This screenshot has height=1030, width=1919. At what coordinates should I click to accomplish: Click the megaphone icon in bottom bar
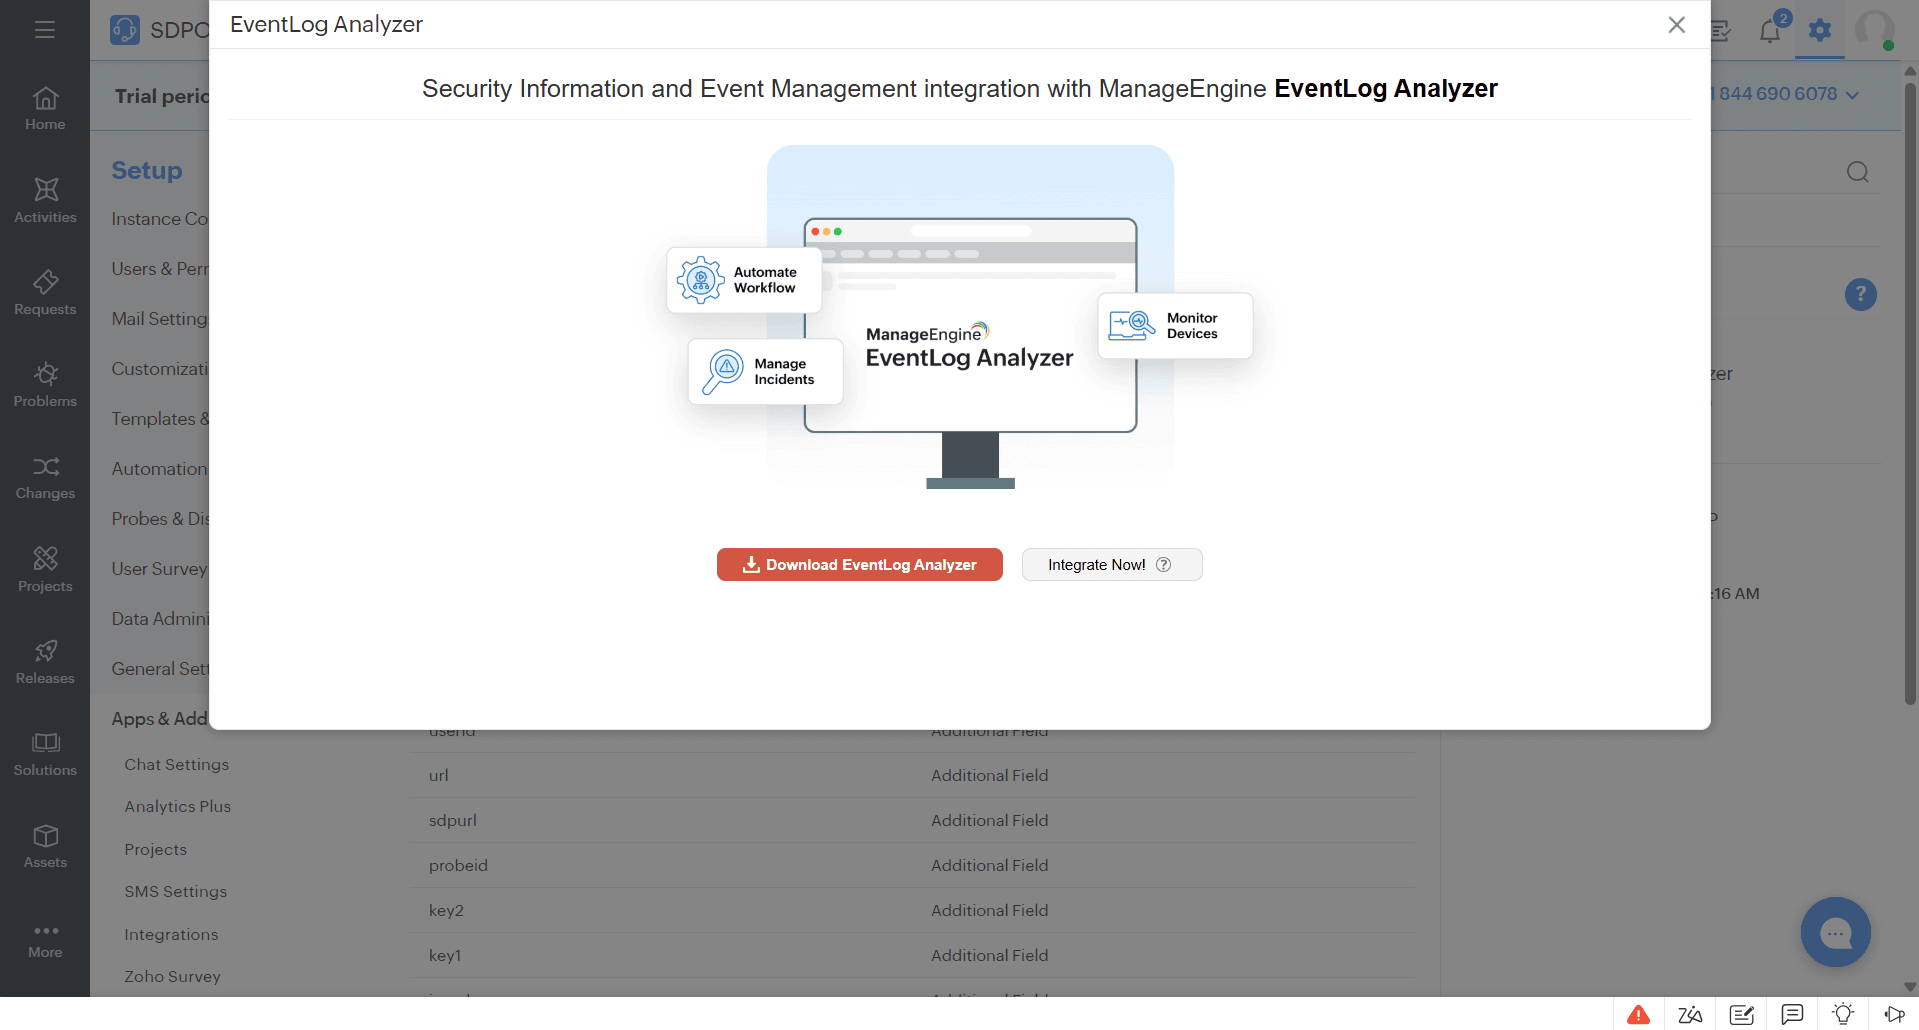tap(1895, 1015)
